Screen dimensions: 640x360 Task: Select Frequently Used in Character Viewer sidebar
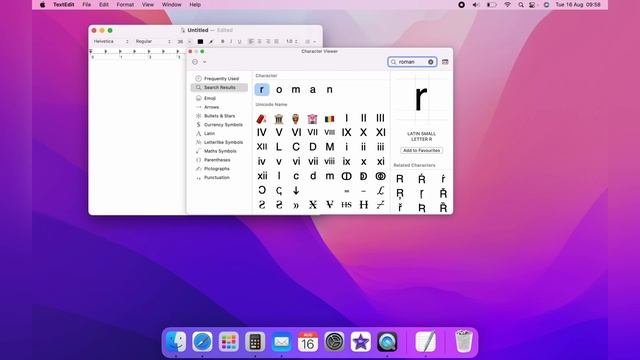pos(219,78)
